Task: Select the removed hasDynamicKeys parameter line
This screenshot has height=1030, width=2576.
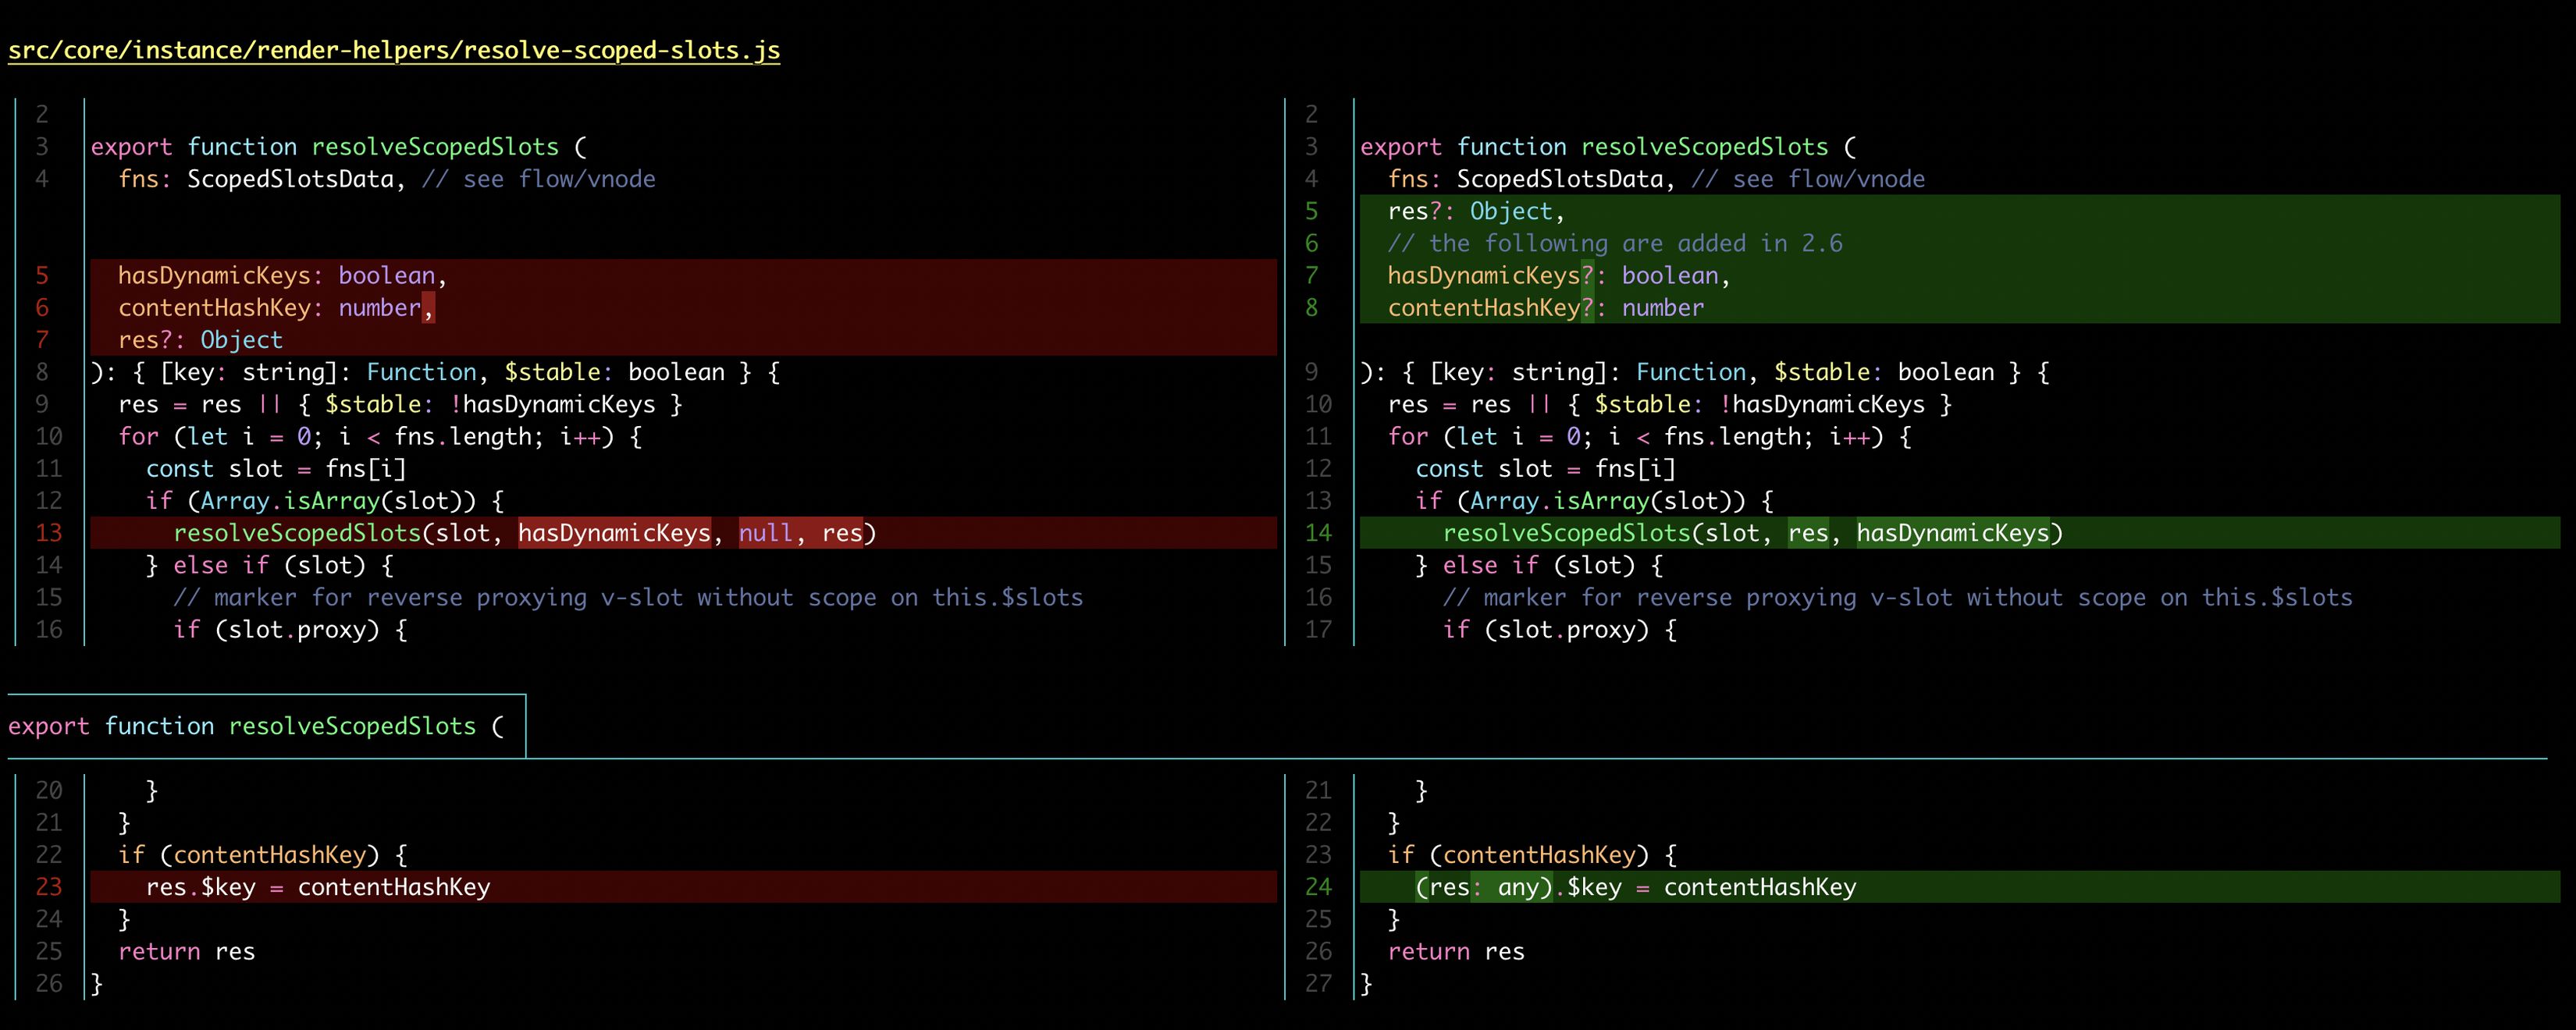Action: tap(283, 275)
